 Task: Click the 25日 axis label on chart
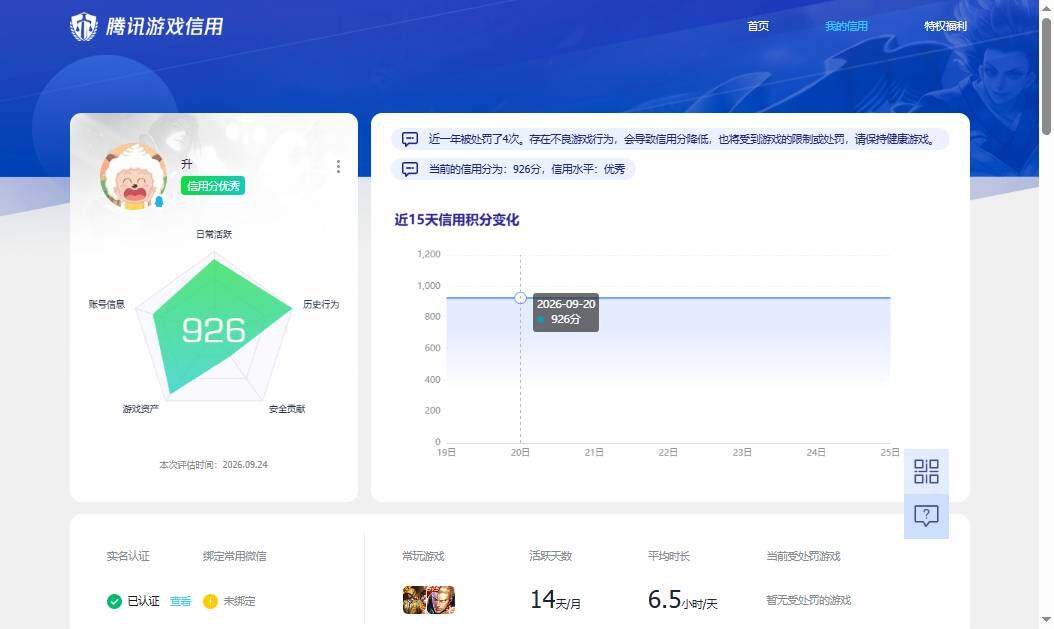coord(889,452)
